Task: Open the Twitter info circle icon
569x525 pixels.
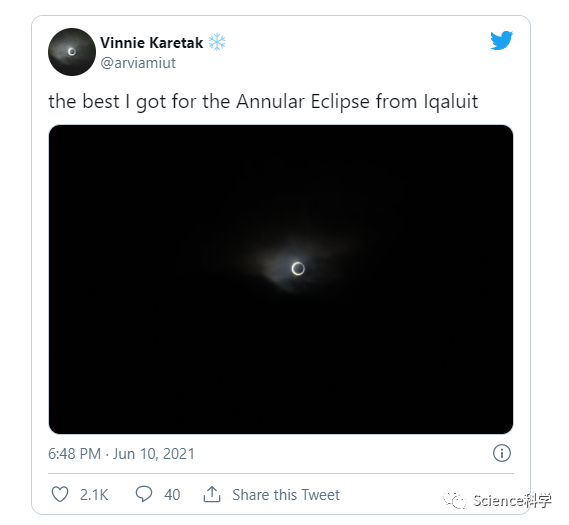Action: point(502,453)
